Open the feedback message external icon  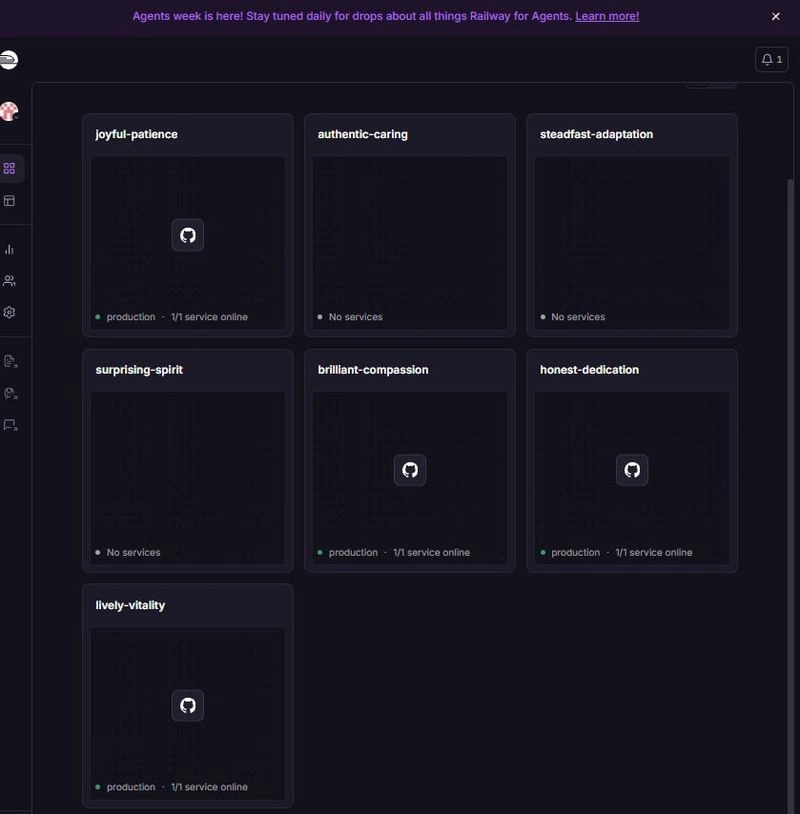10,425
